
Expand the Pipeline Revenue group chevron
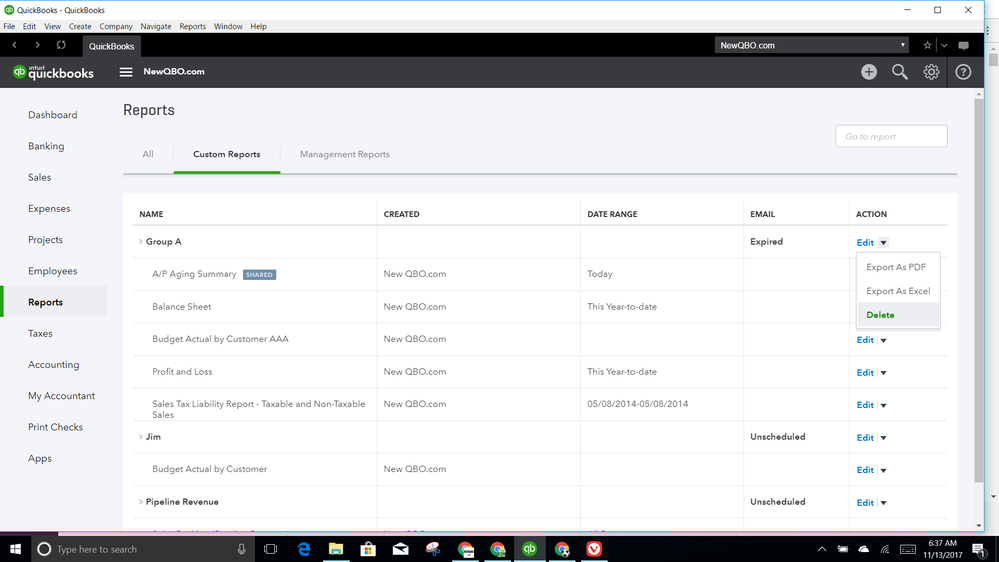[x=141, y=501]
